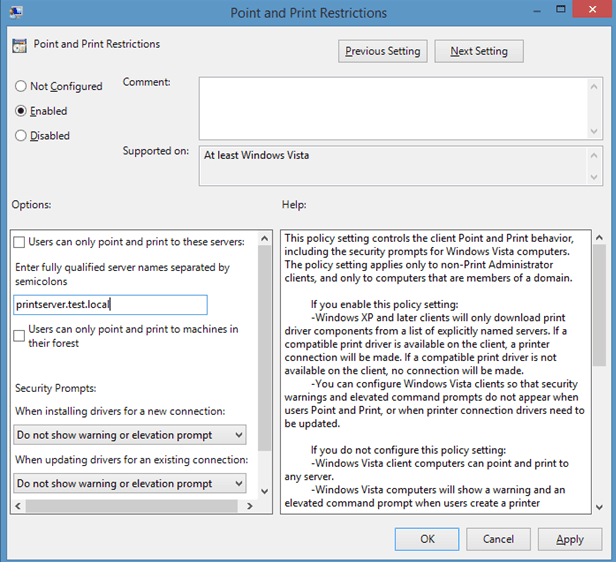The image size is (616, 562).
Task: Click the 'Help:' section label
Action: 294,205
